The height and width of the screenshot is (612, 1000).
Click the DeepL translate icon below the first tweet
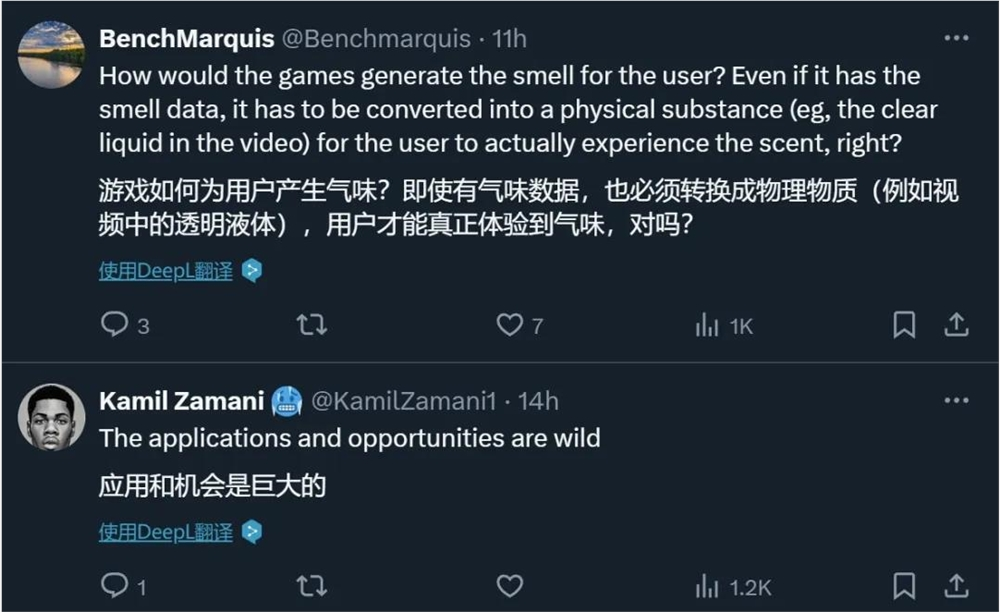tap(254, 270)
